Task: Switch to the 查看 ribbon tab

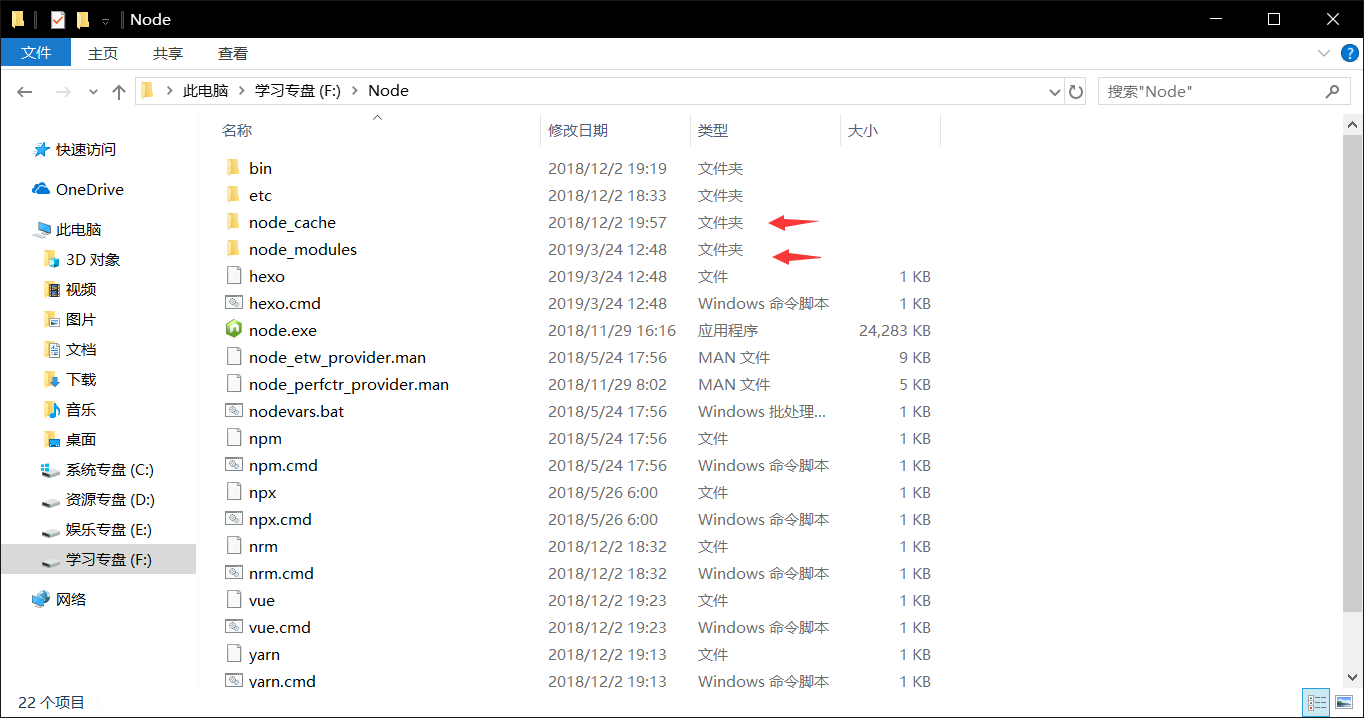Action: click(233, 53)
